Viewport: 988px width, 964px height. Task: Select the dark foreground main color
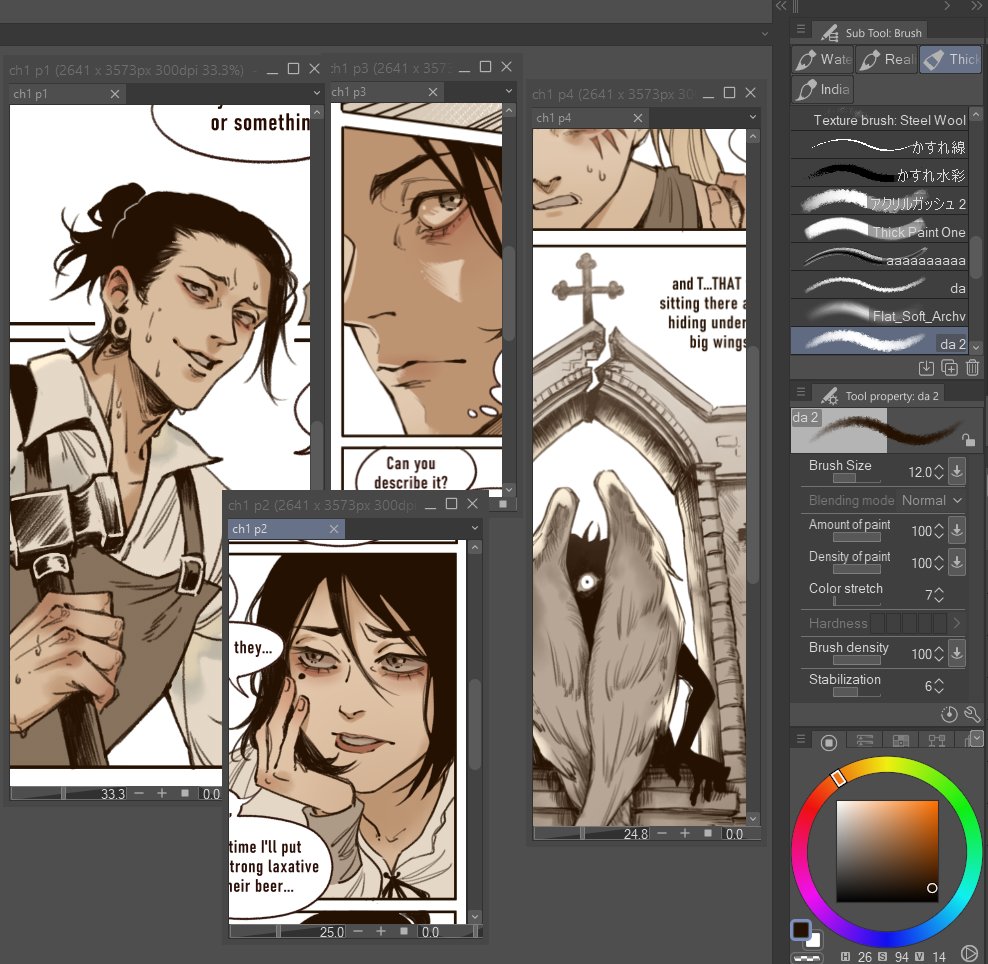coord(801,930)
